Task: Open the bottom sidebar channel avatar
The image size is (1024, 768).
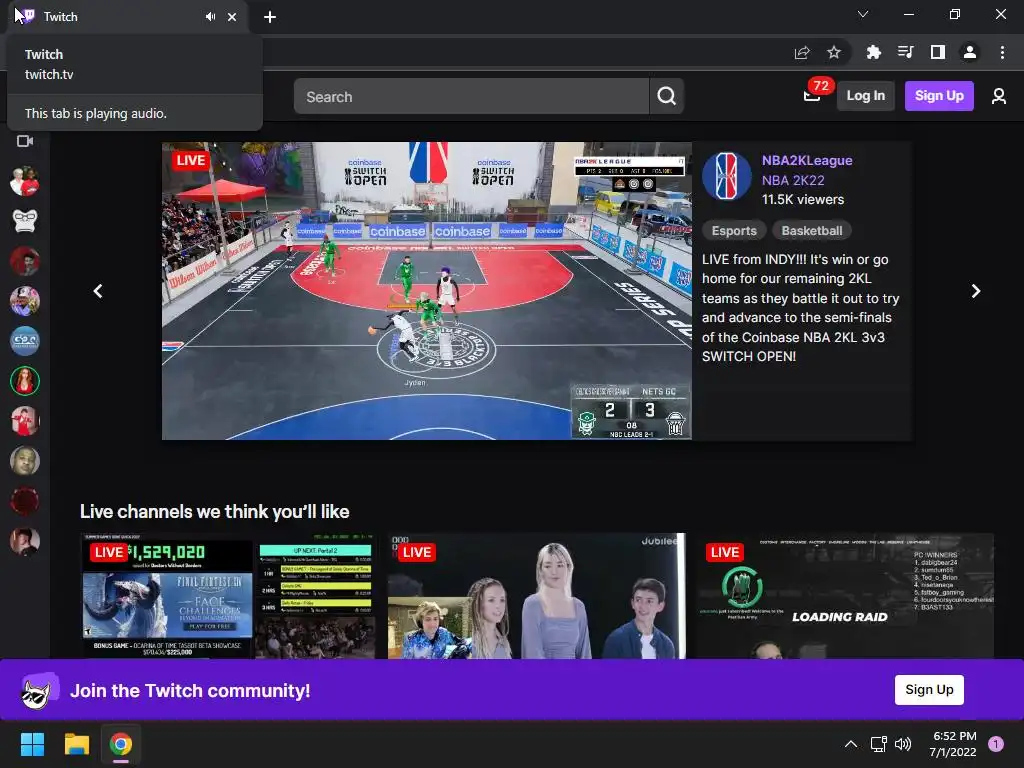Action: [25, 541]
